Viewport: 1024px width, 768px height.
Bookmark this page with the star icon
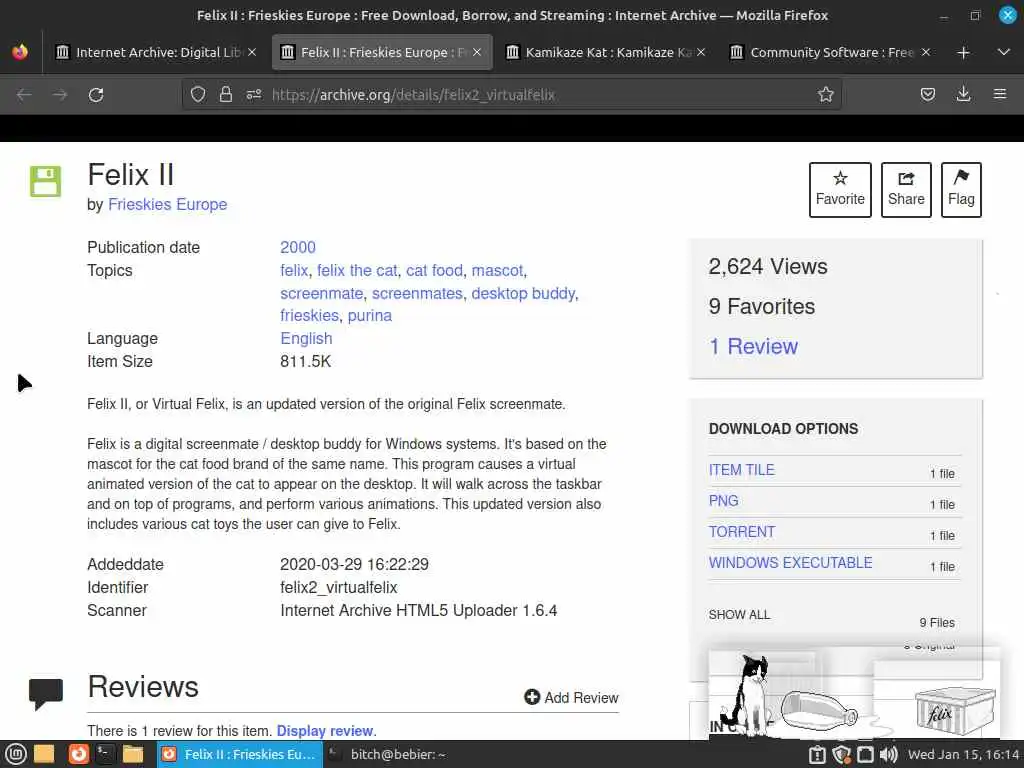coord(825,95)
